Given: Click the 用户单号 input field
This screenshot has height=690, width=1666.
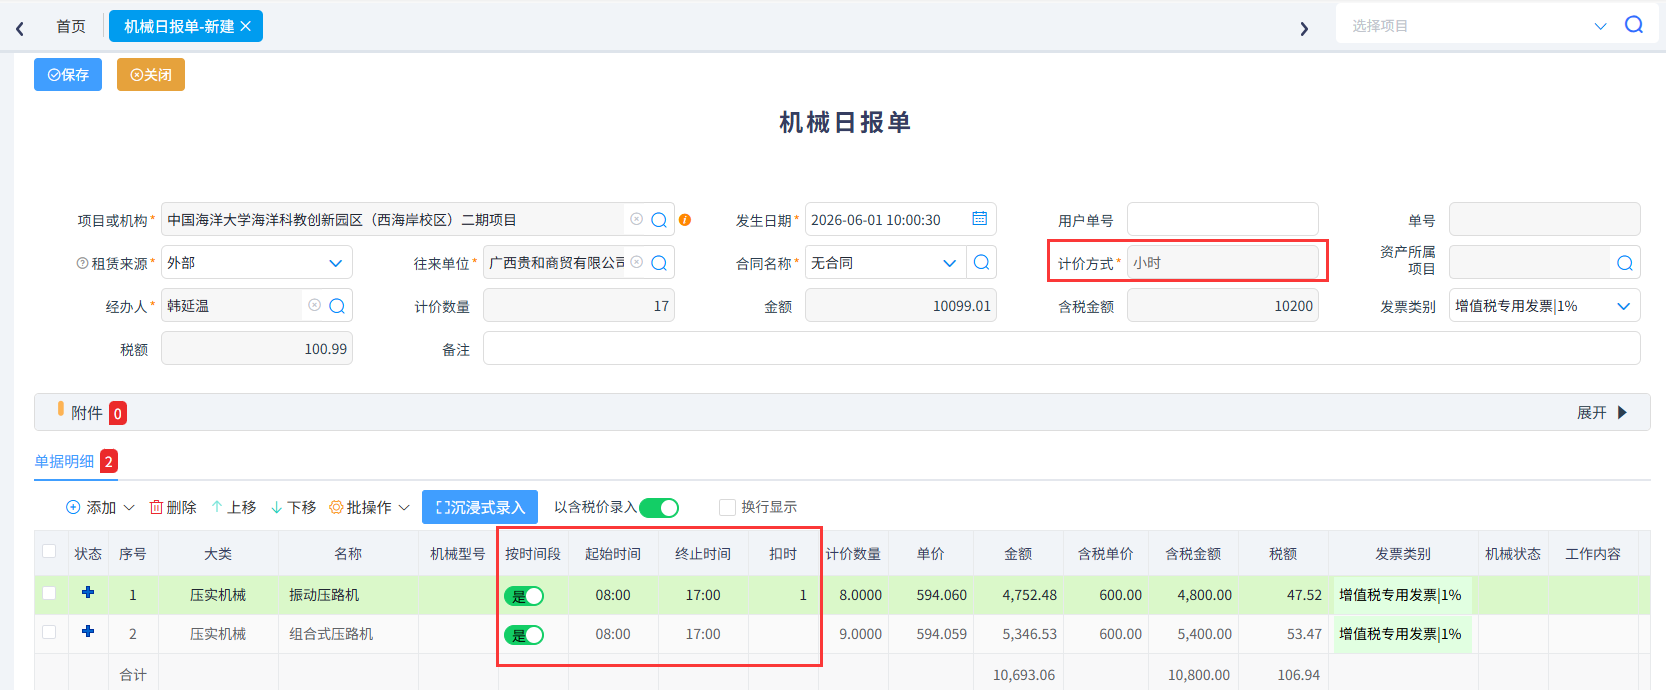Looking at the screenshot, I should pyautogui.click(x=1222, y=220).
